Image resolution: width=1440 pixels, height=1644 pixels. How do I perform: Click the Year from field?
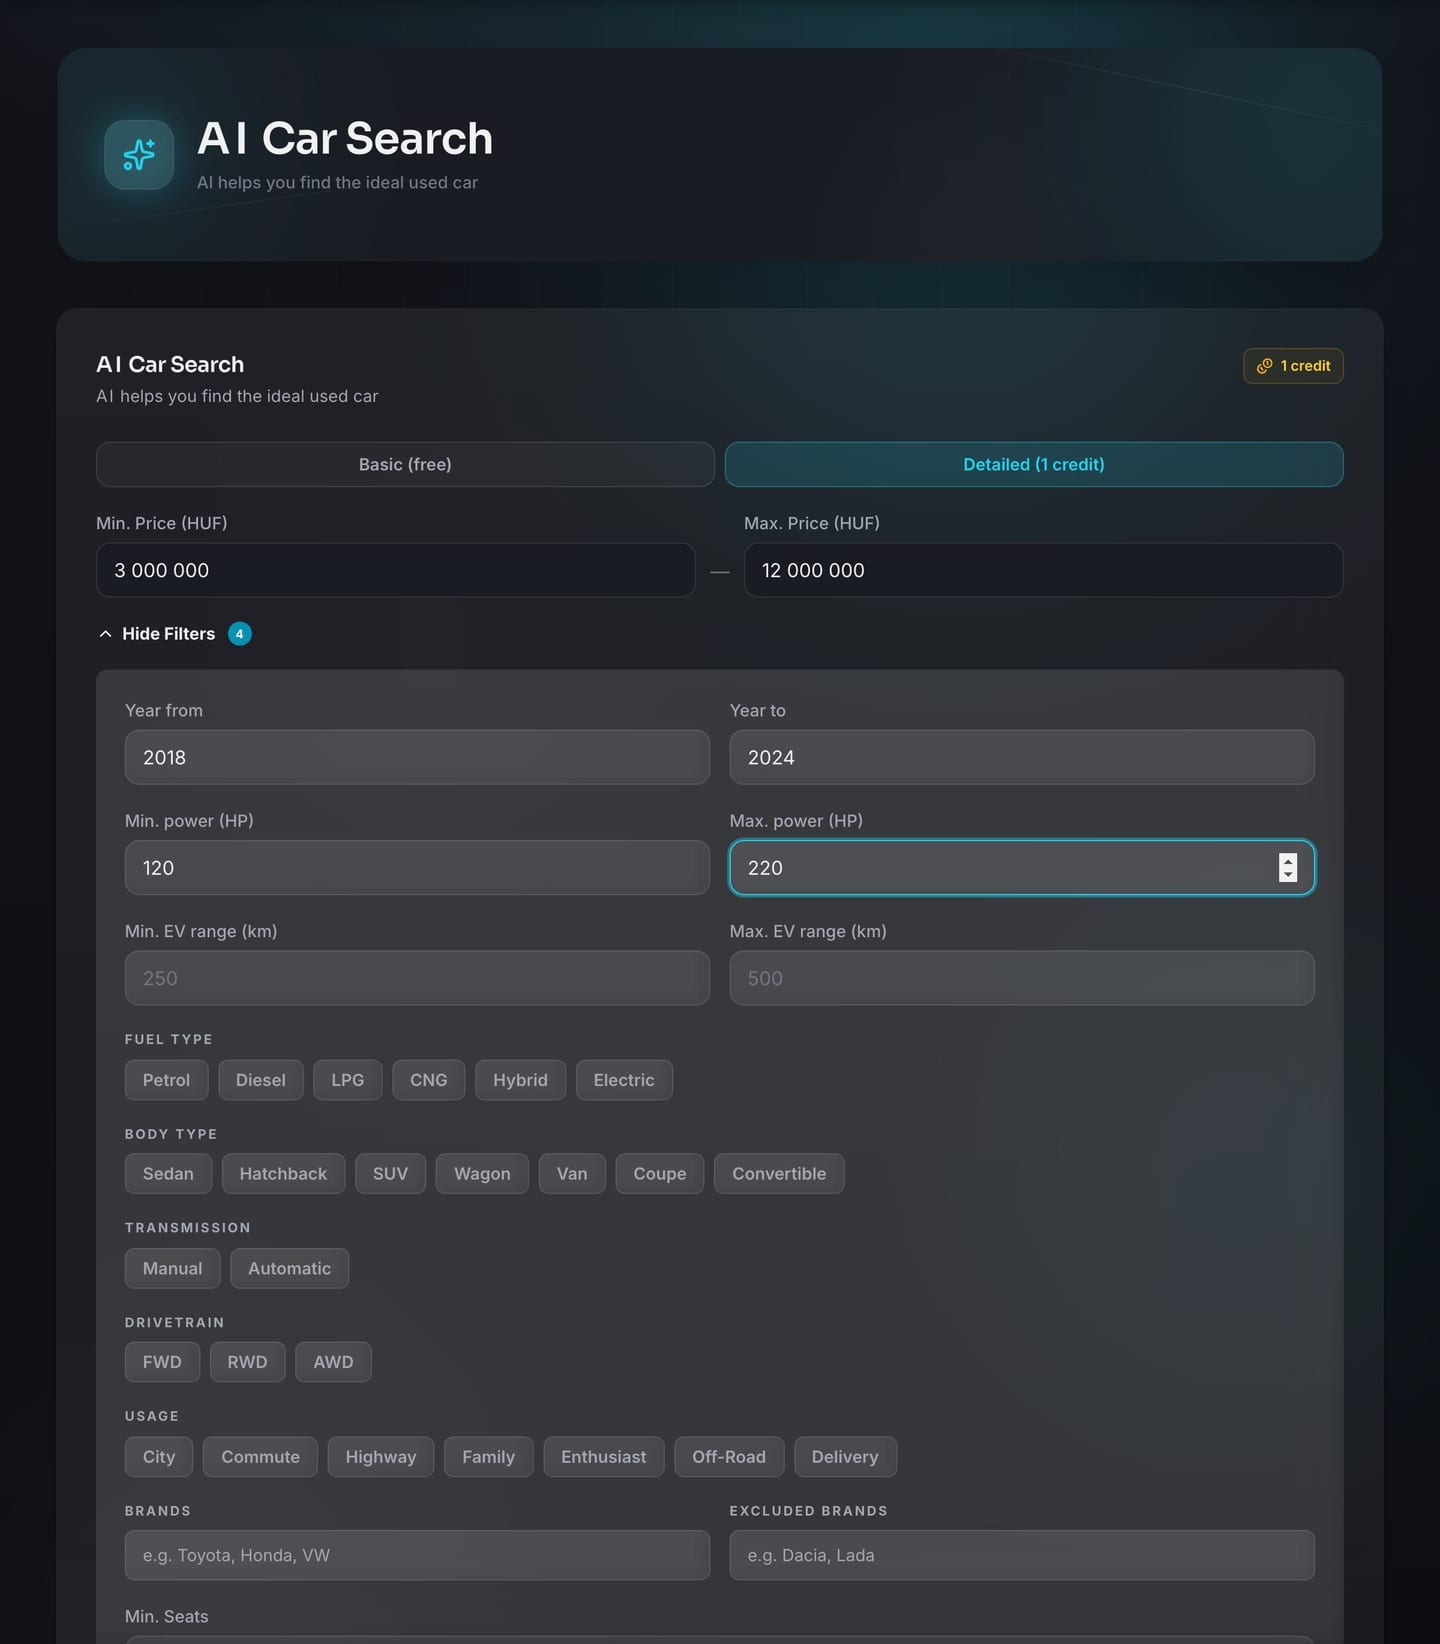417,757
